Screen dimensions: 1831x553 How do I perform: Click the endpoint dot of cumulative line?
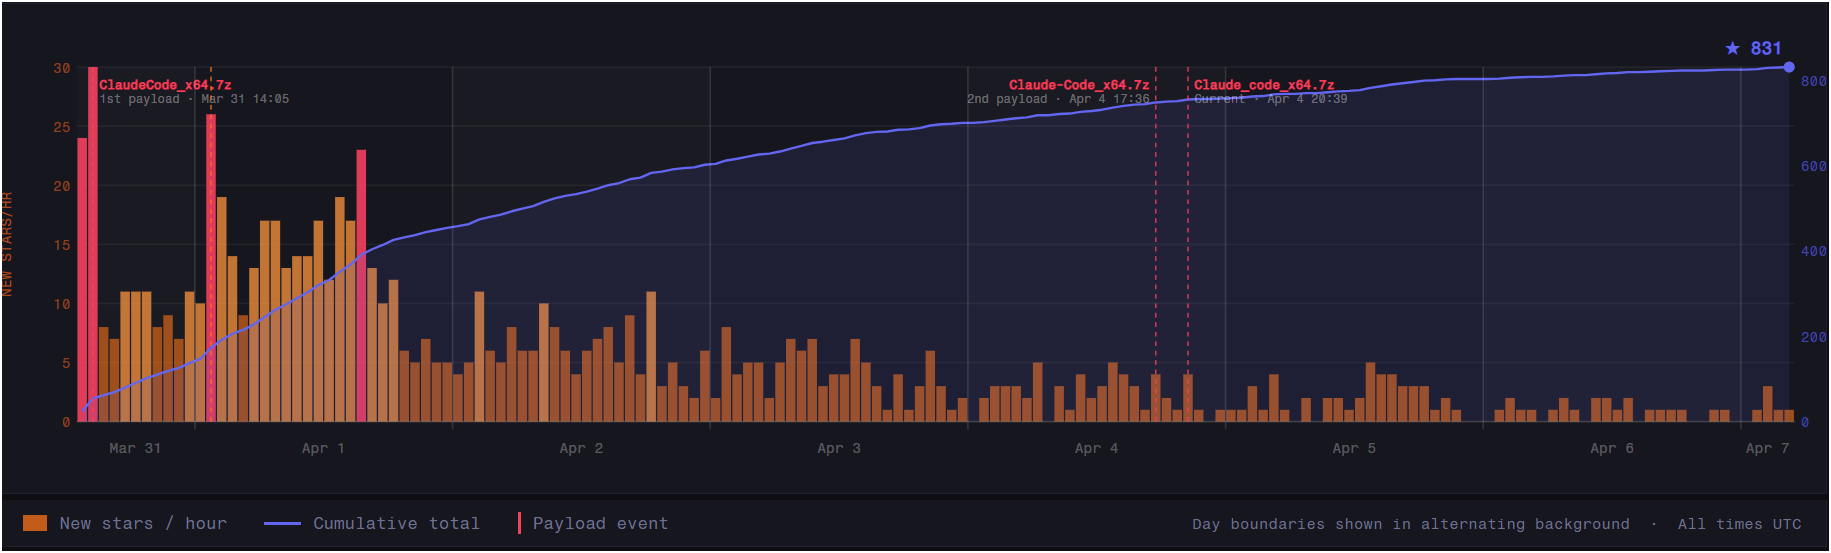coord(1789,67)
